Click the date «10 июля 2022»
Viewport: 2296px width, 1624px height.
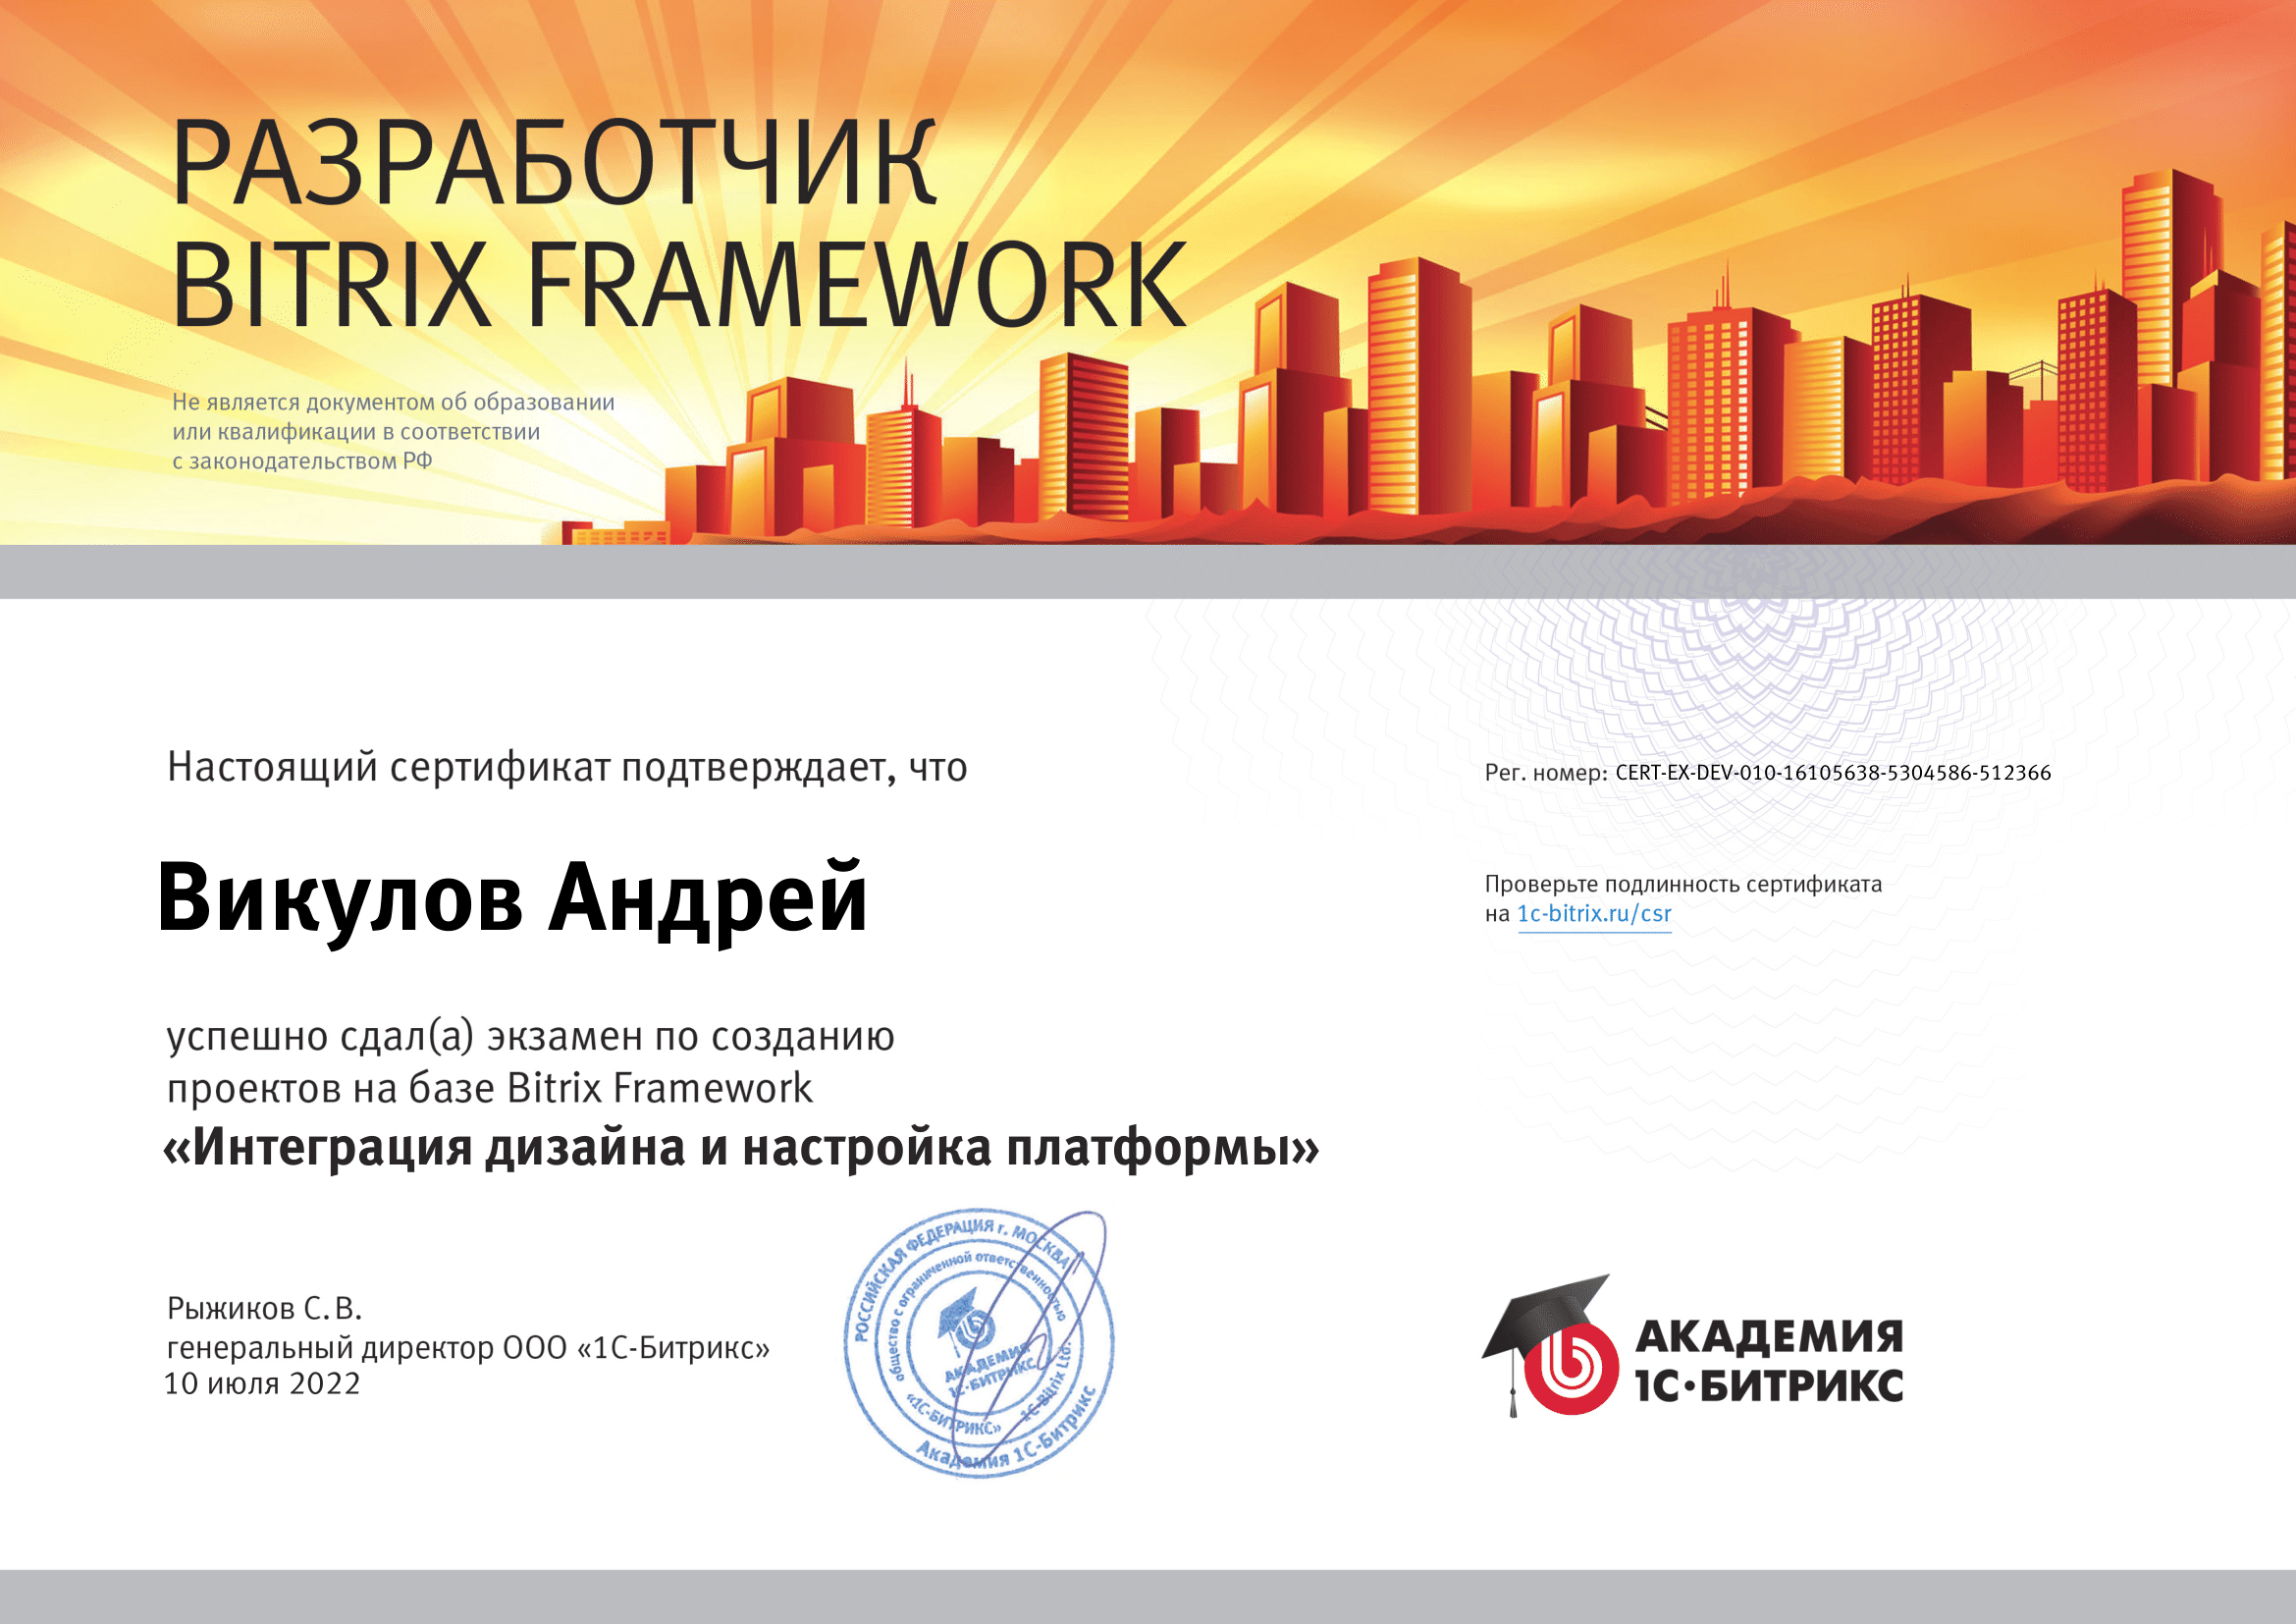coord(260,1385)
